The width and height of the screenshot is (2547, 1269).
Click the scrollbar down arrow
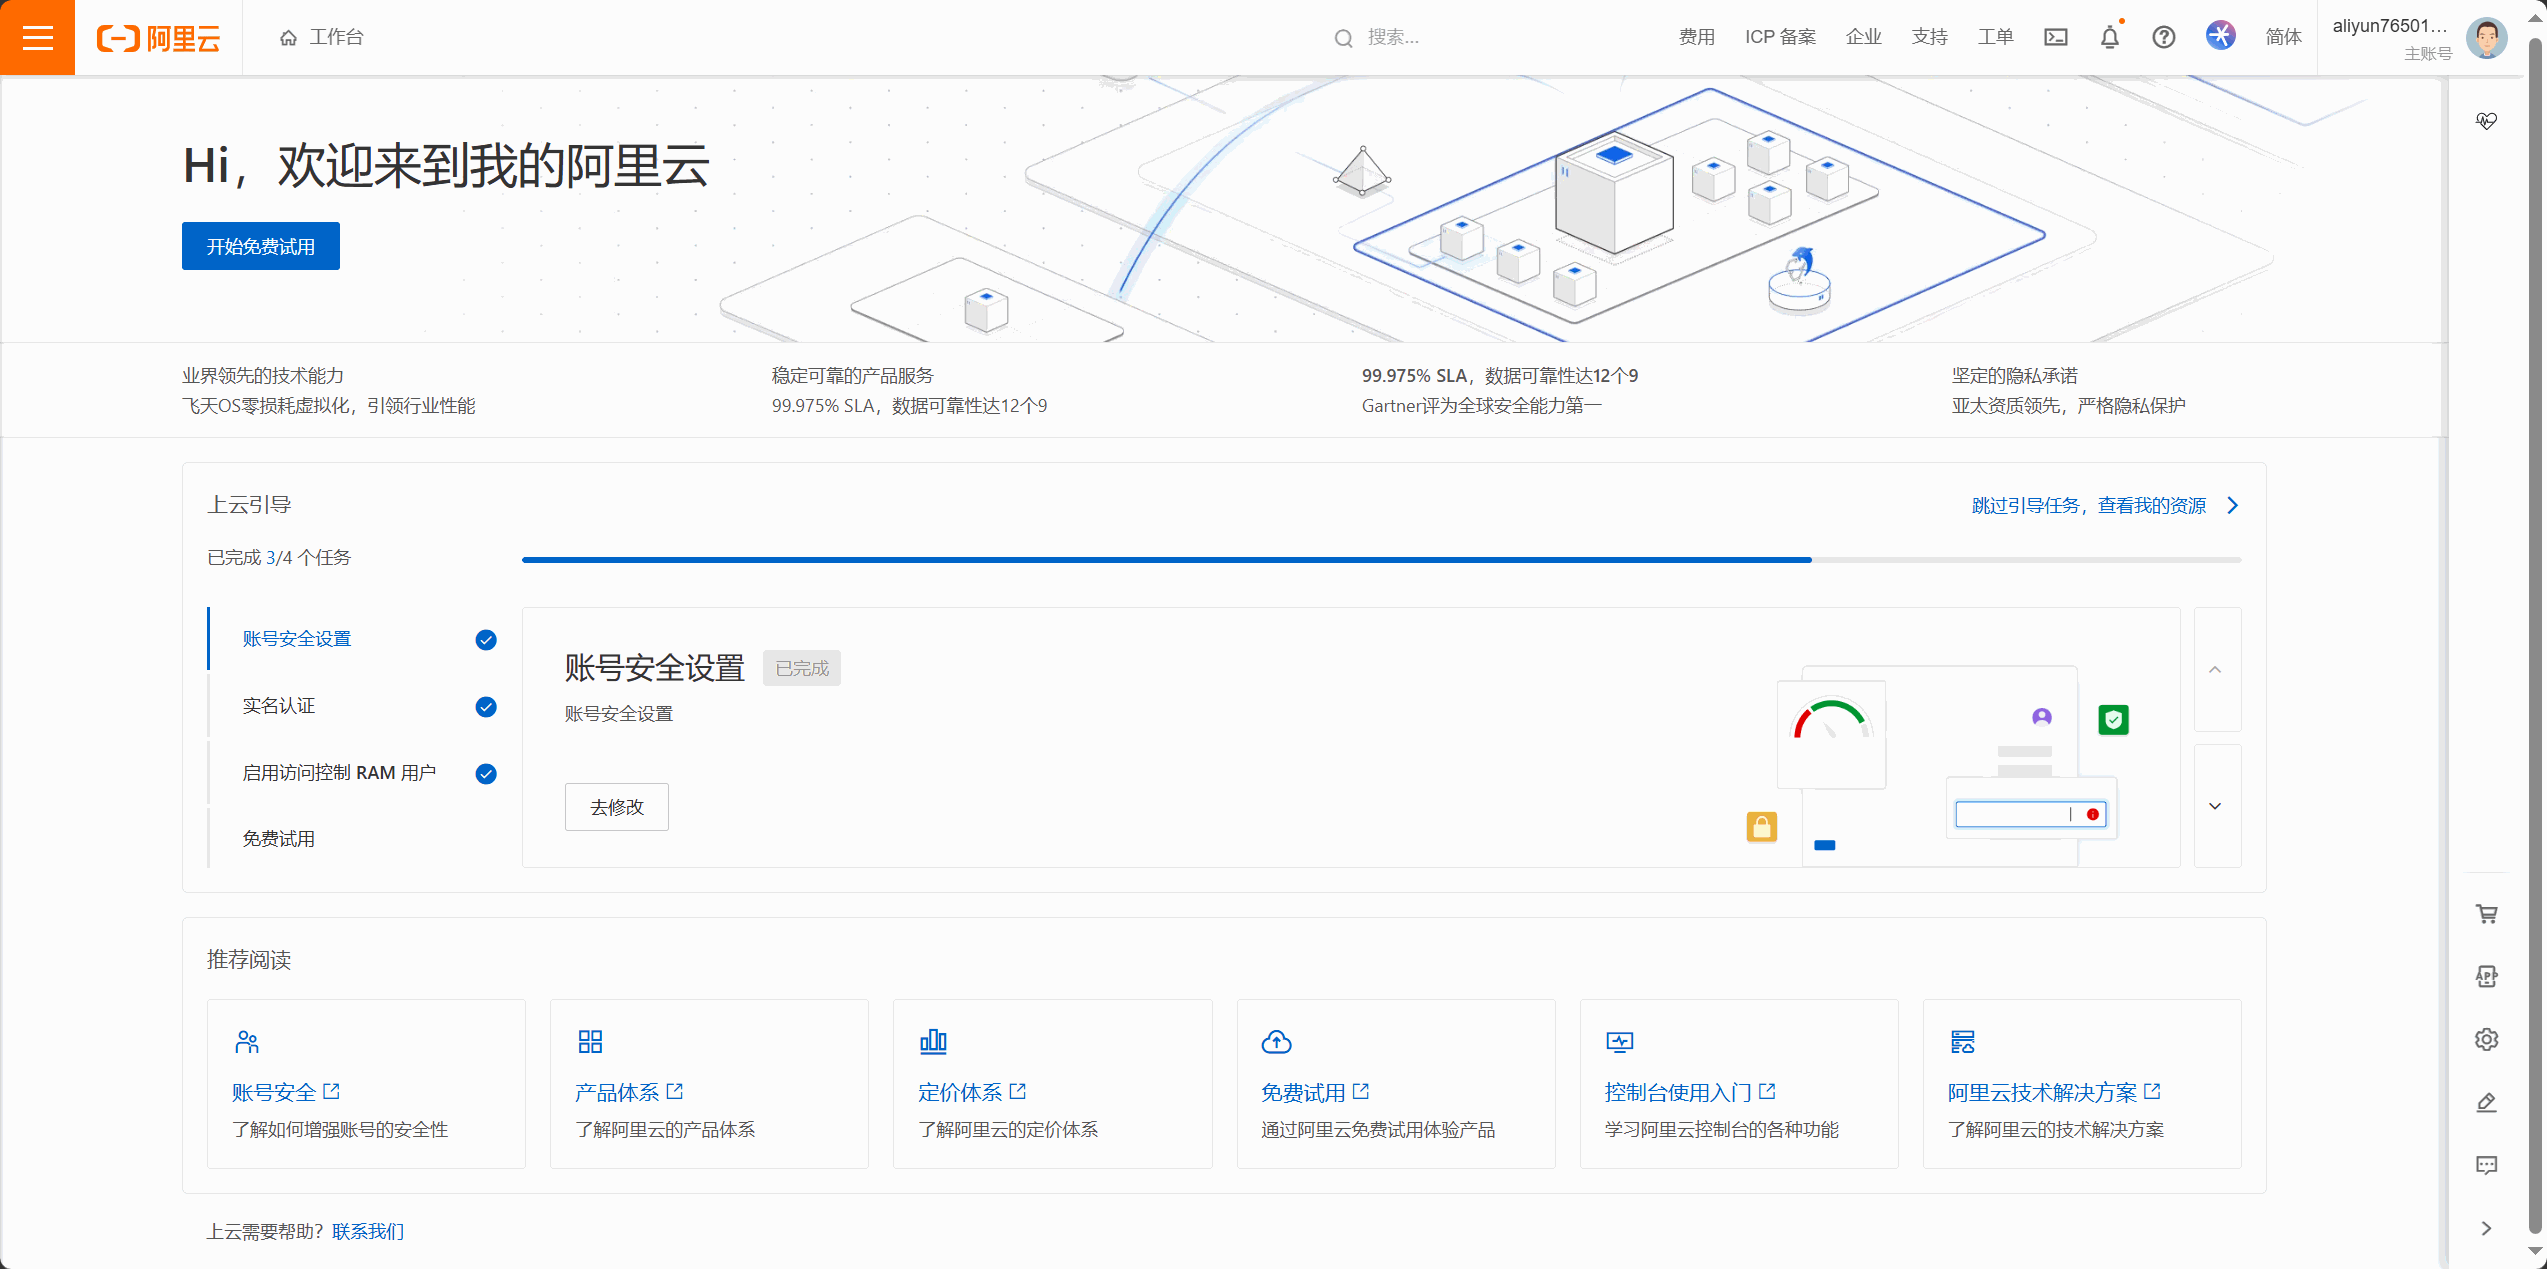tap(2535, 1251)
